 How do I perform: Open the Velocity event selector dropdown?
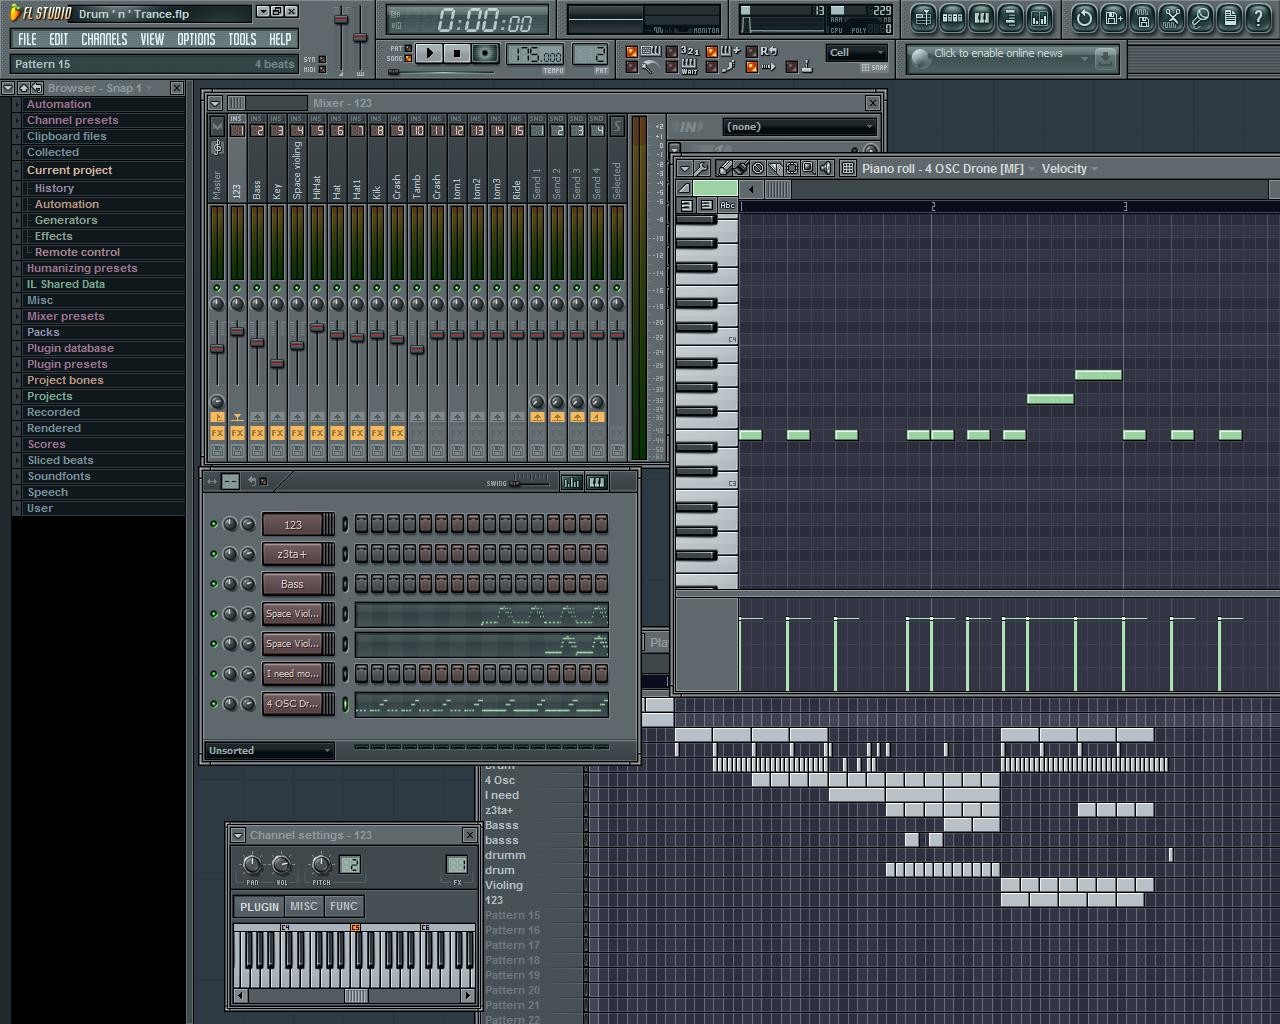(1069, 168)
